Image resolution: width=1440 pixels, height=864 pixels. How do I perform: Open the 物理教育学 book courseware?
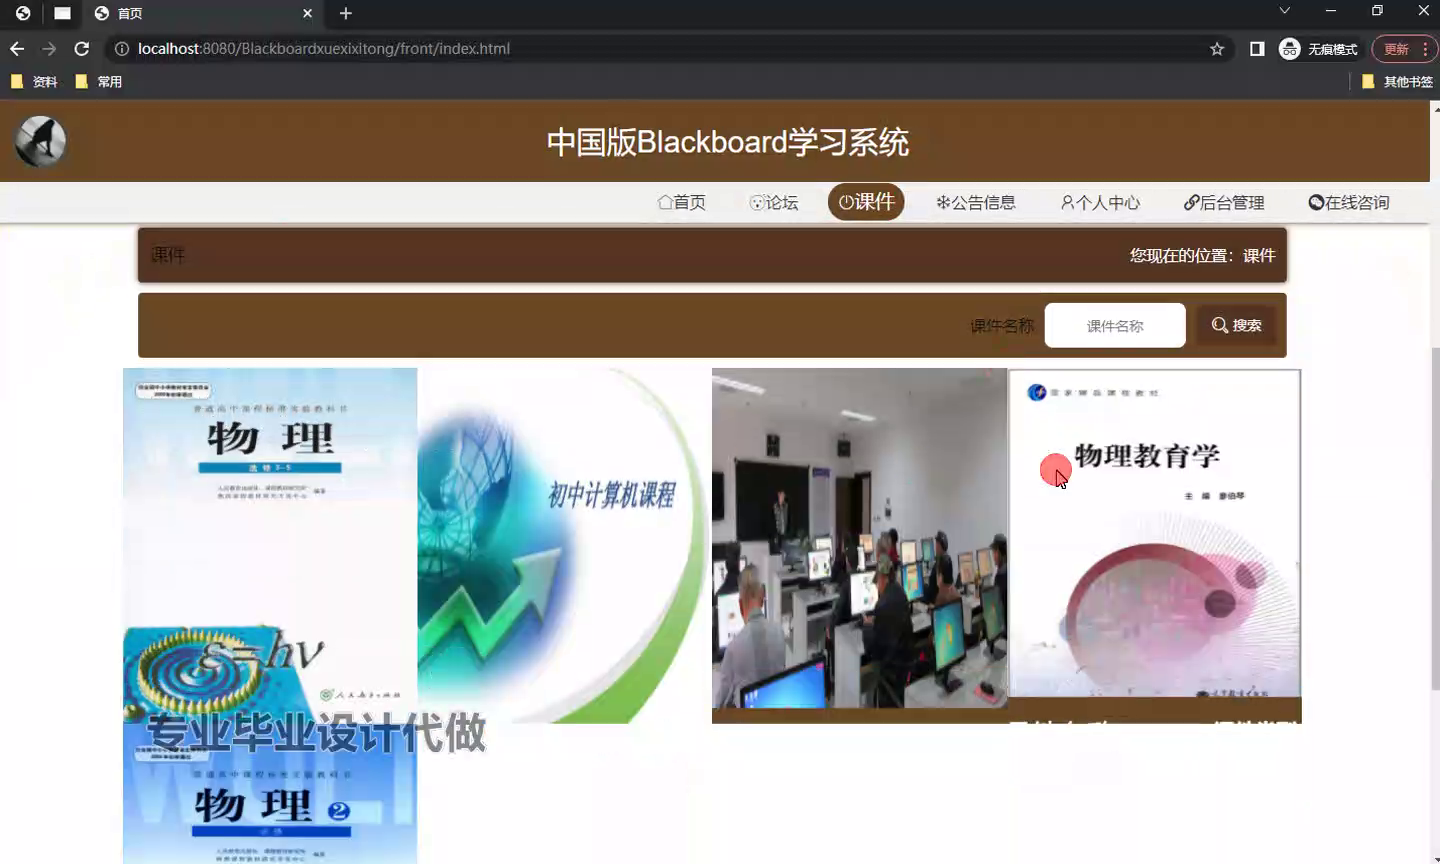pyautogui.click(x=1155, y=533)
